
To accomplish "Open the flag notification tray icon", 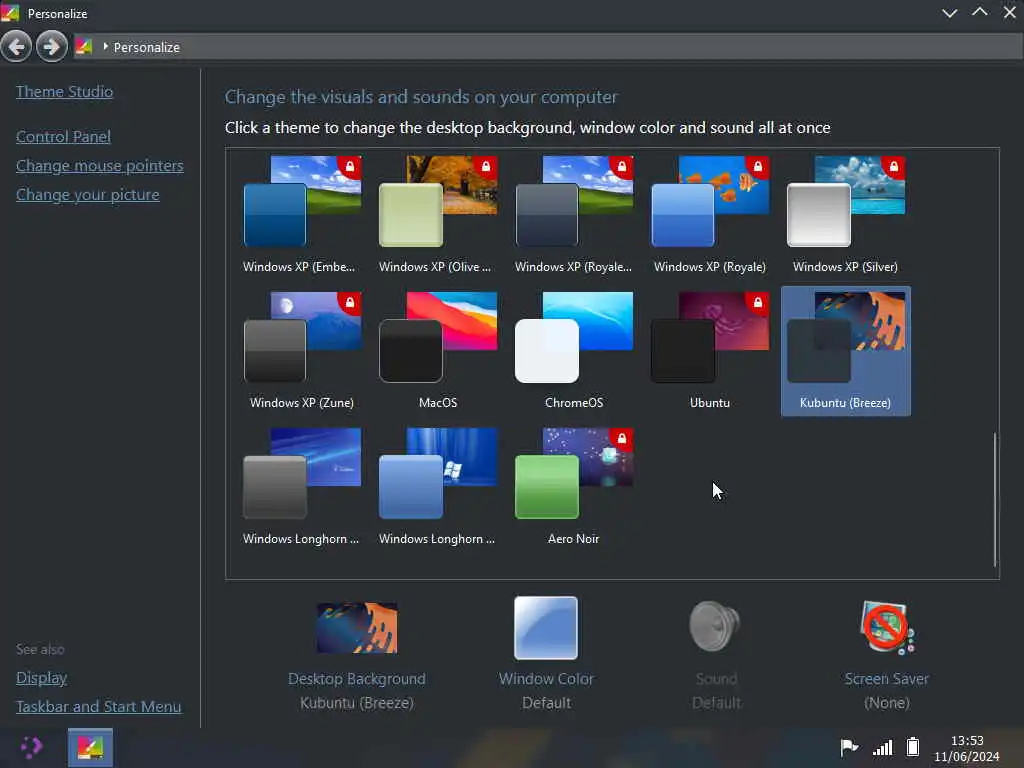I will coord(848,746).
